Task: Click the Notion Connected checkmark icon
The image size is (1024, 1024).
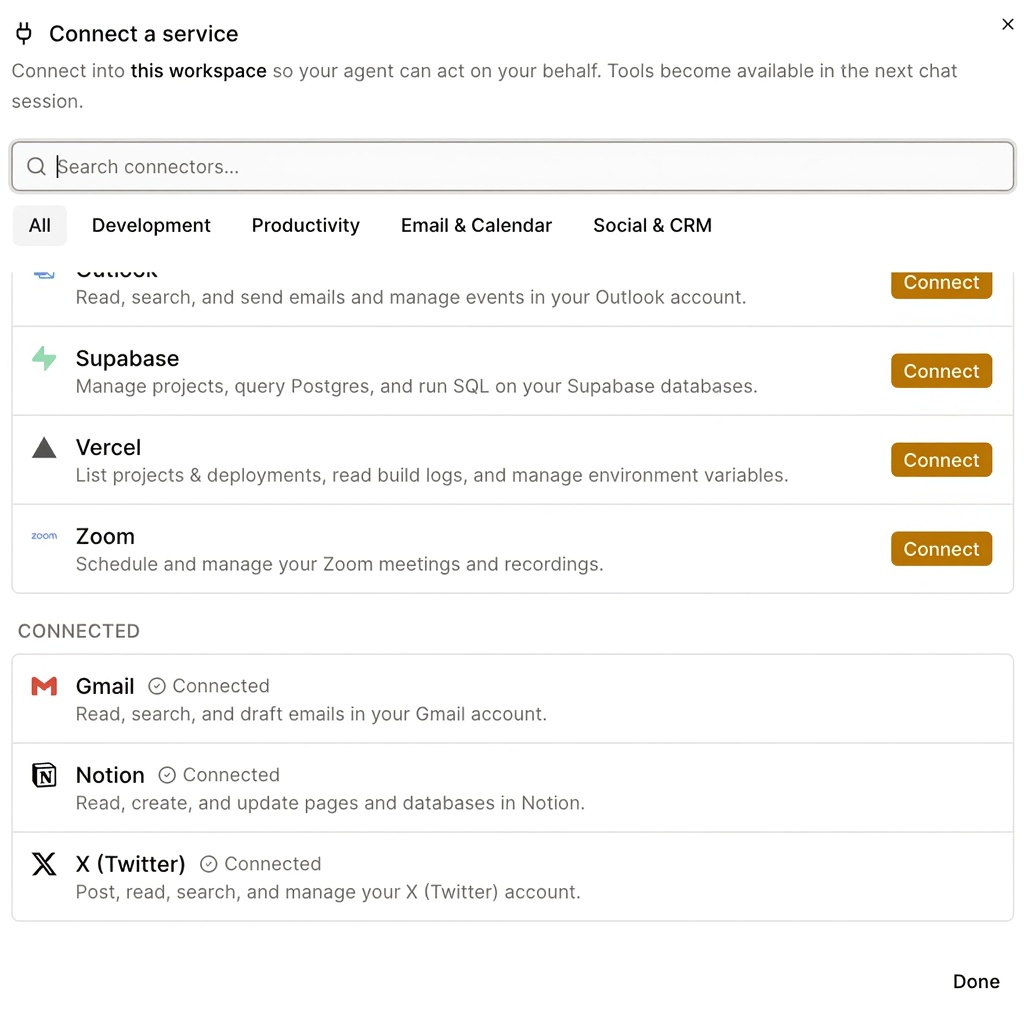Action: (167, 775)
